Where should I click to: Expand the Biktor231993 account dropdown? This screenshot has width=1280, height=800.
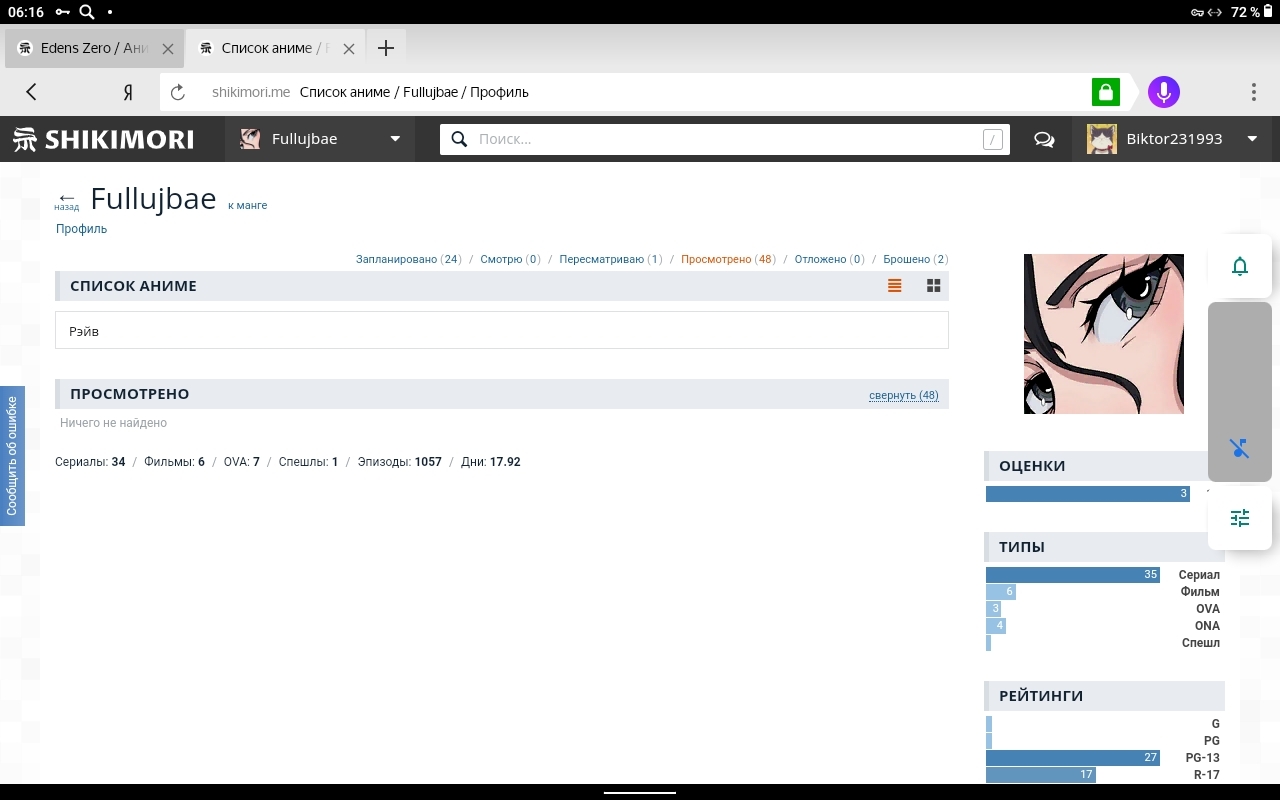tap(1251, 139)
